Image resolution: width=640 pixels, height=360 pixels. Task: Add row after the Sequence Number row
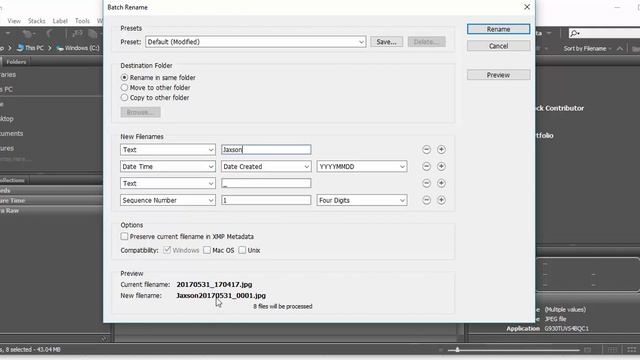click(441, 200)
